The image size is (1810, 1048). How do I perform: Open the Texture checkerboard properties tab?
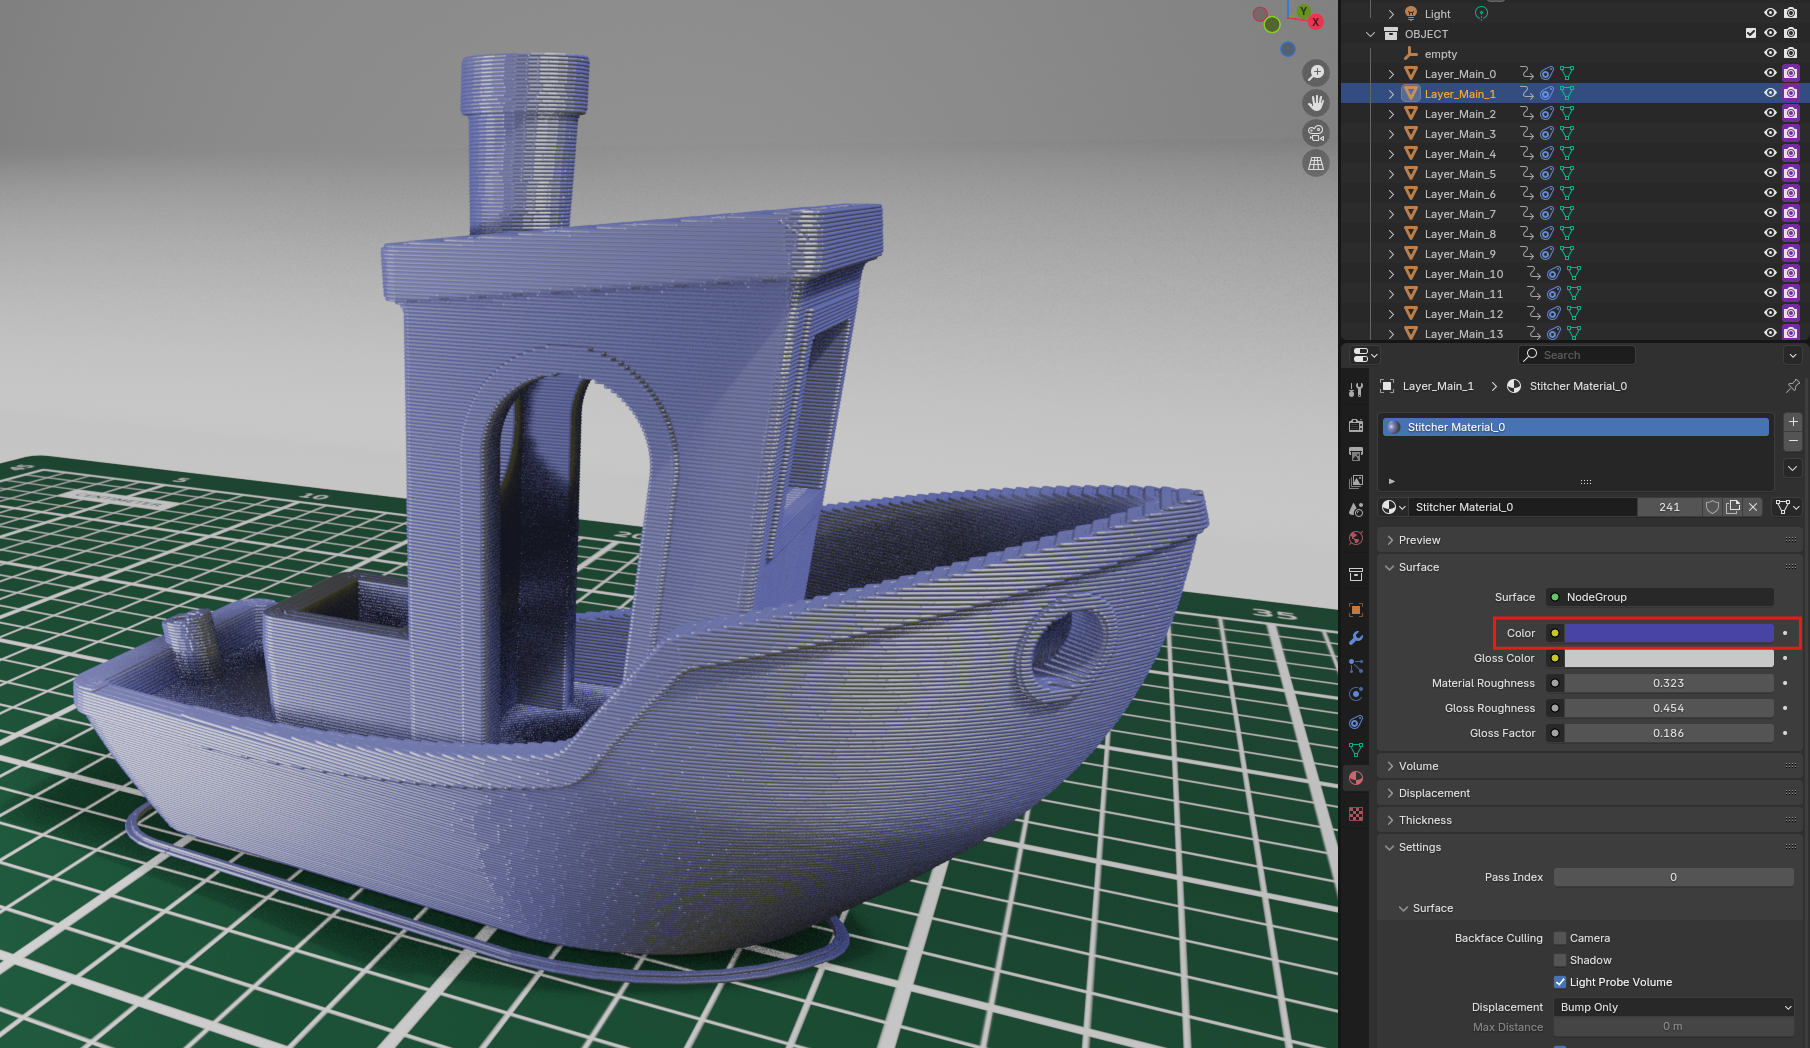pyautogui.click(x=1356, y=814)
